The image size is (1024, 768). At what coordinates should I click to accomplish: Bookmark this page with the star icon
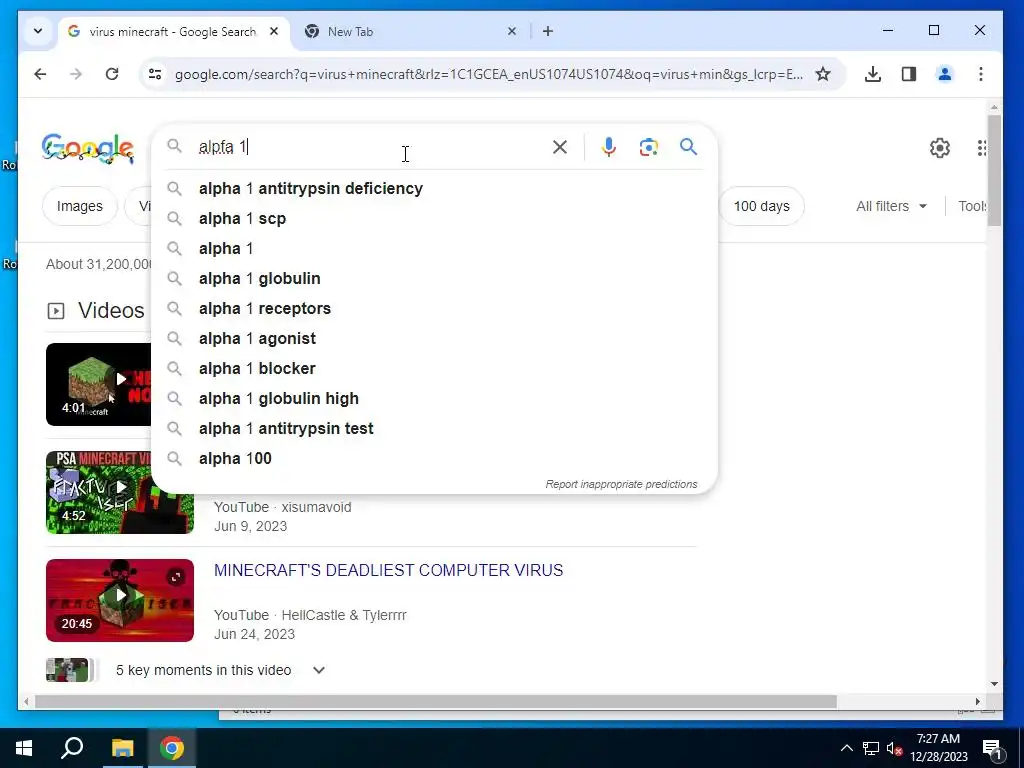[x=823, y=74]
